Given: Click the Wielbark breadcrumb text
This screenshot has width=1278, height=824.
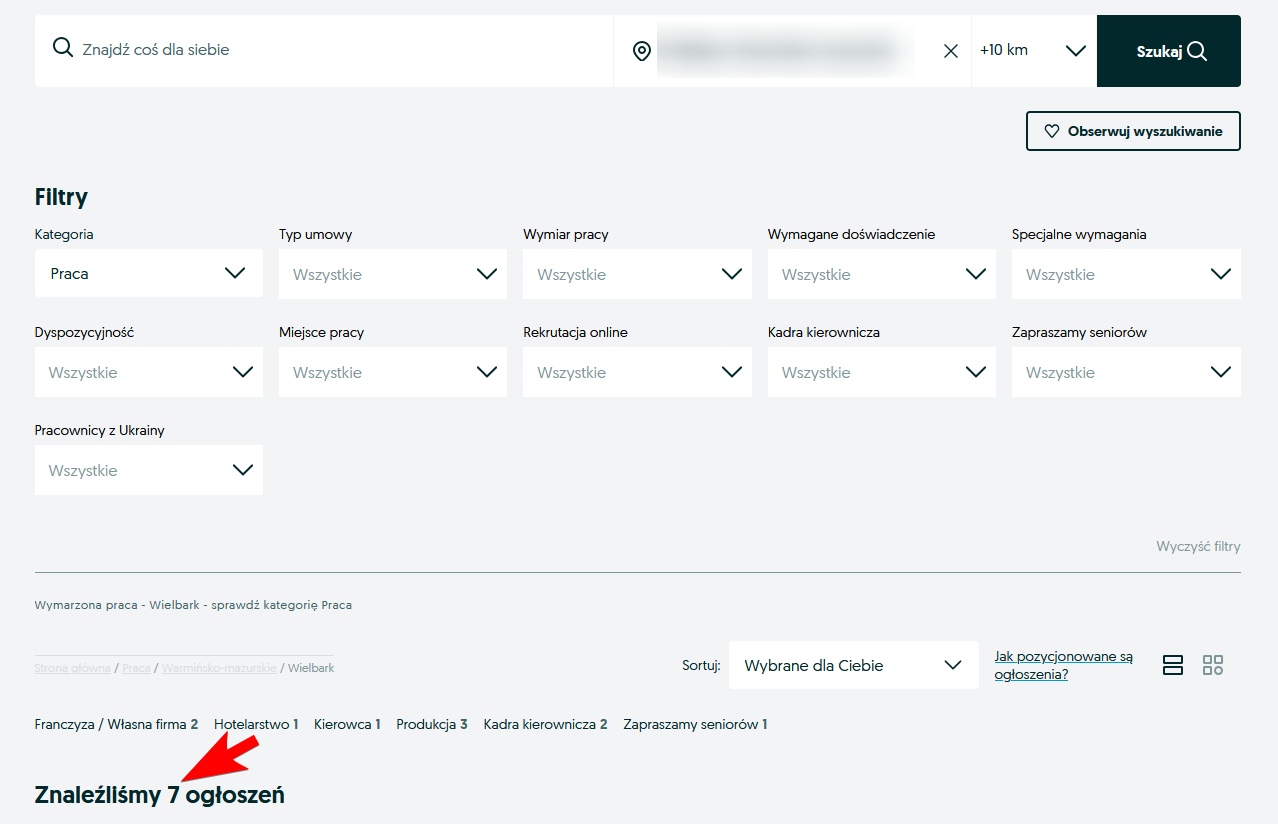Looking at the screenshot, I should [x=311, y=668].
